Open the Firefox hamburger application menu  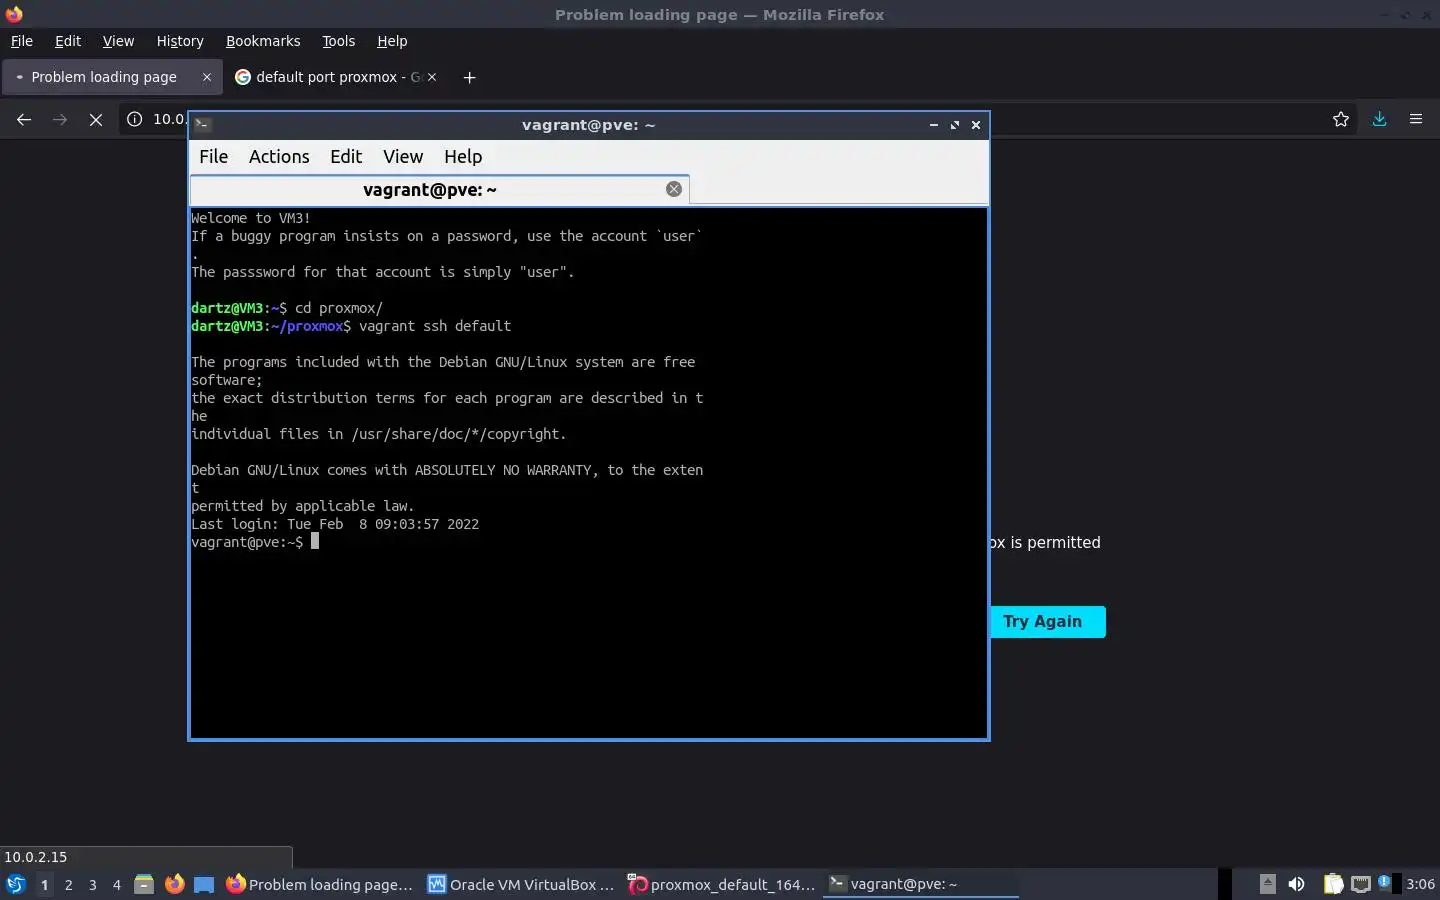(x=1416, y=119)
